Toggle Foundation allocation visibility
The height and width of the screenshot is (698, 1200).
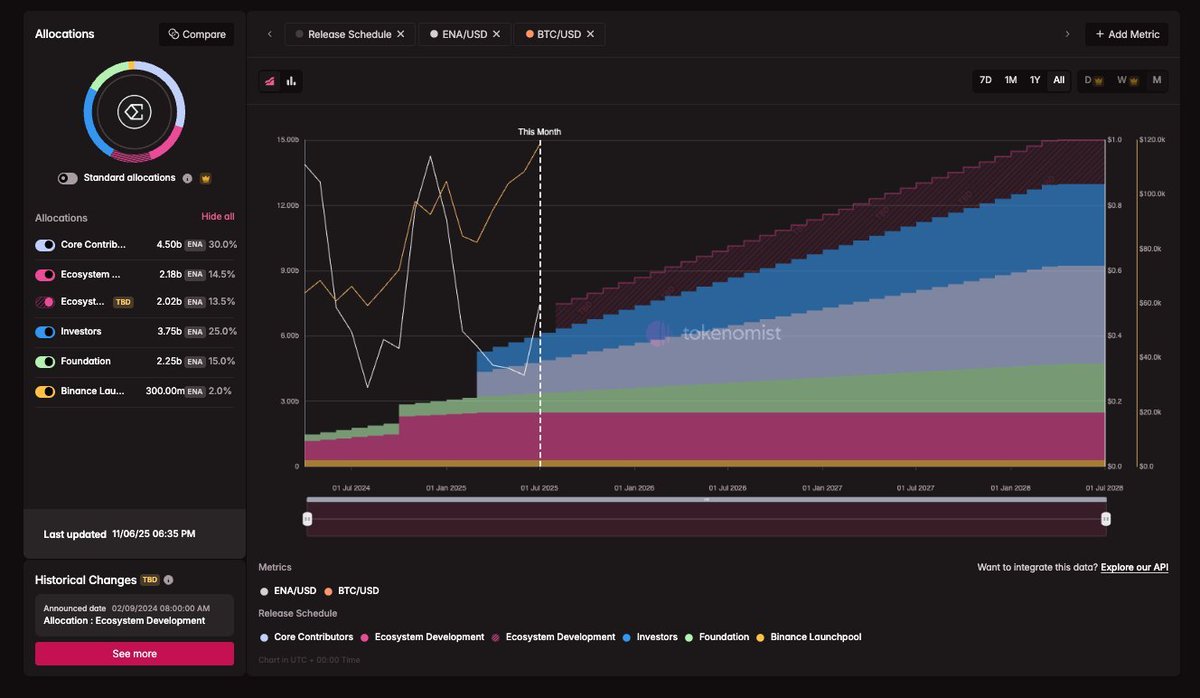[x=45, y=362]
